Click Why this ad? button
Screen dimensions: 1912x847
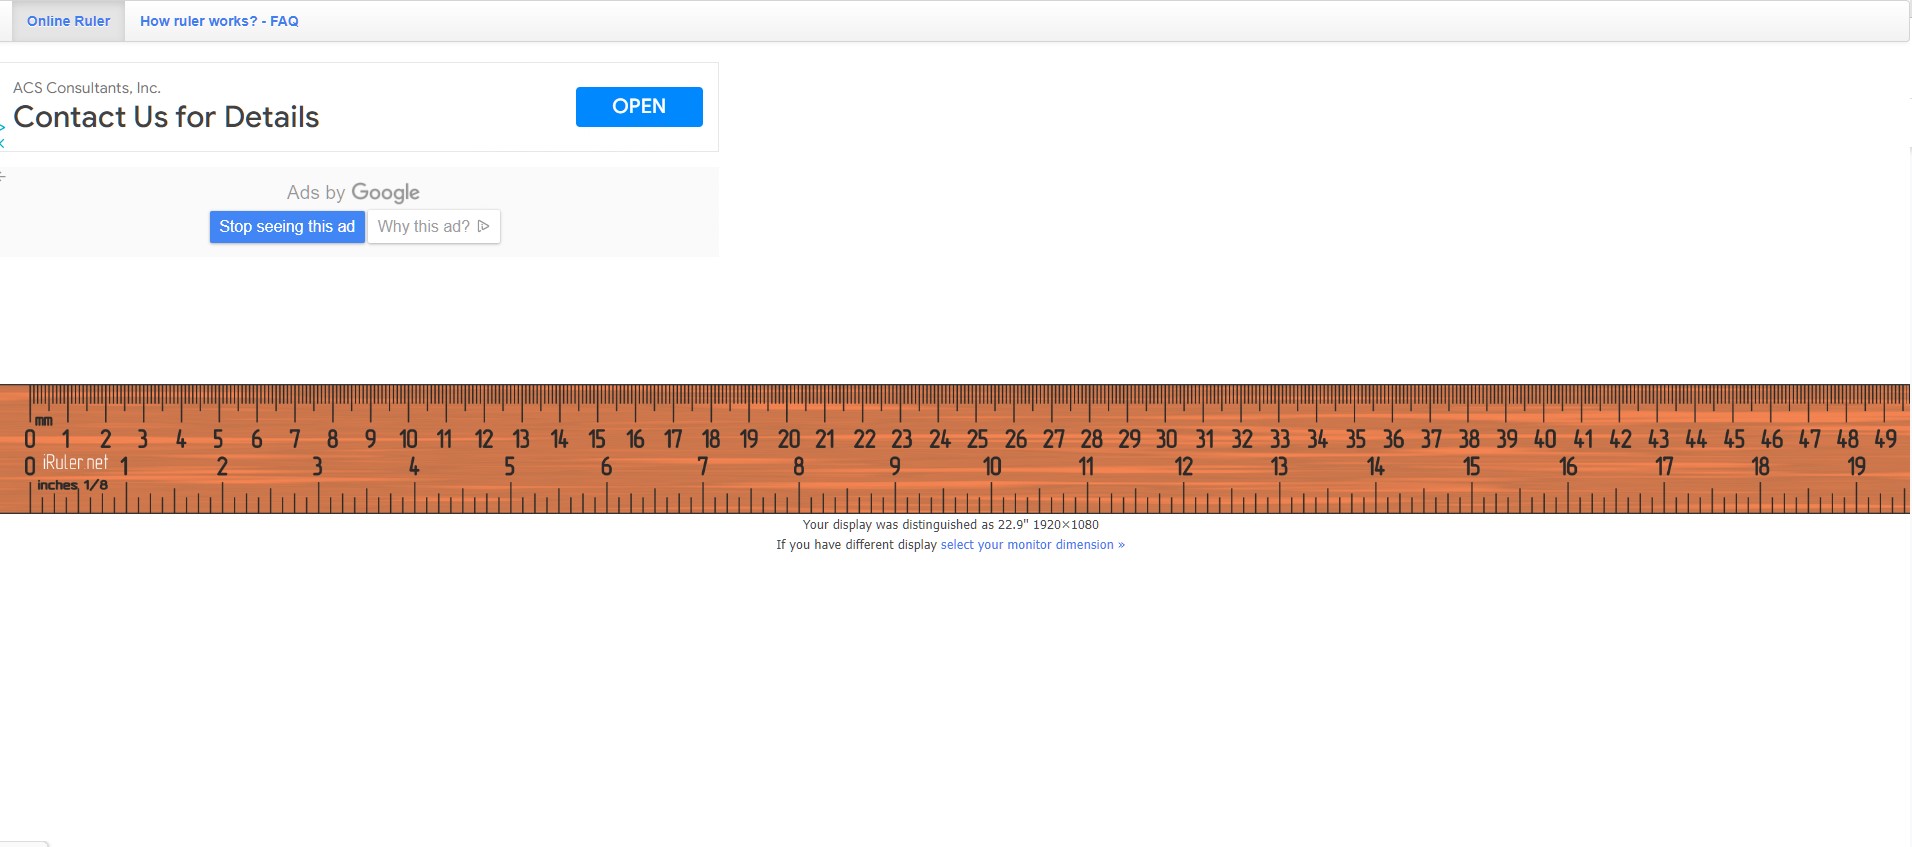(x=434, y=227)
